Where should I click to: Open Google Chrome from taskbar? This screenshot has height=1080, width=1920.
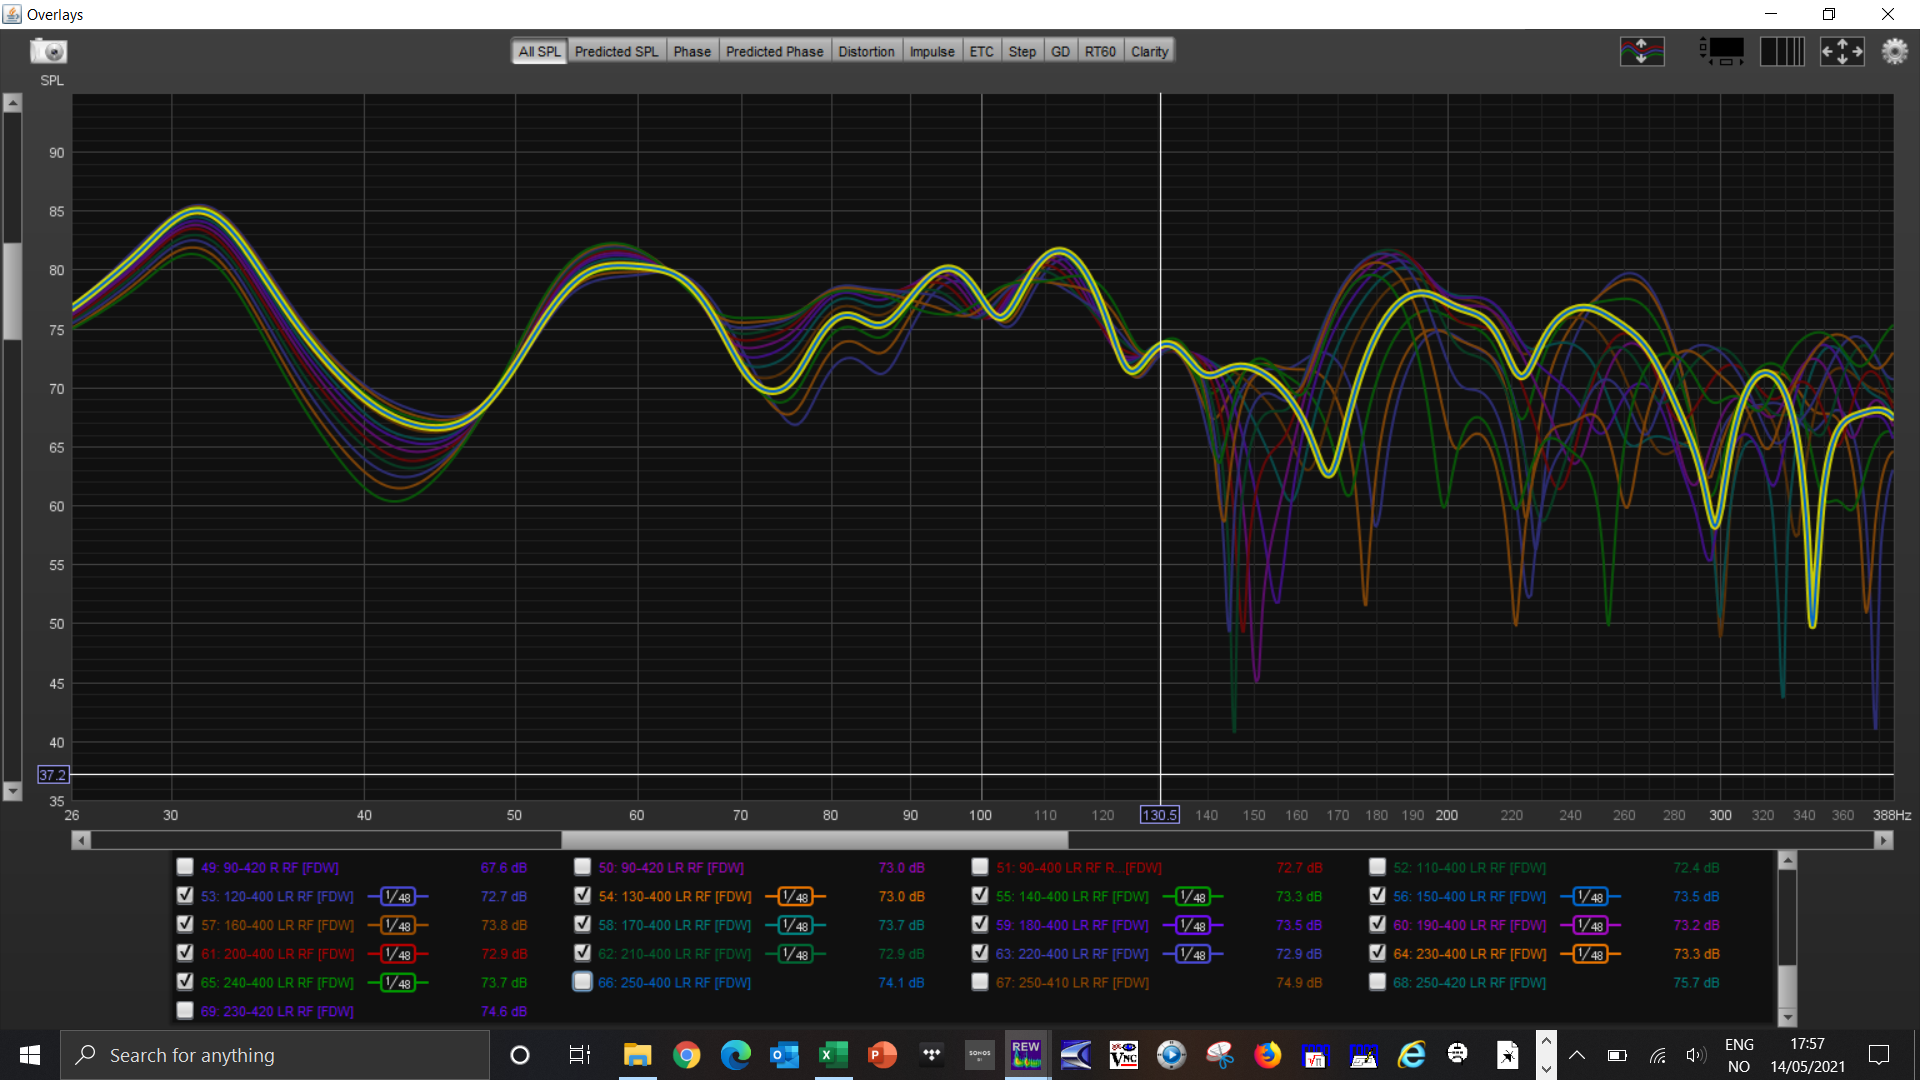point(687,1055)
